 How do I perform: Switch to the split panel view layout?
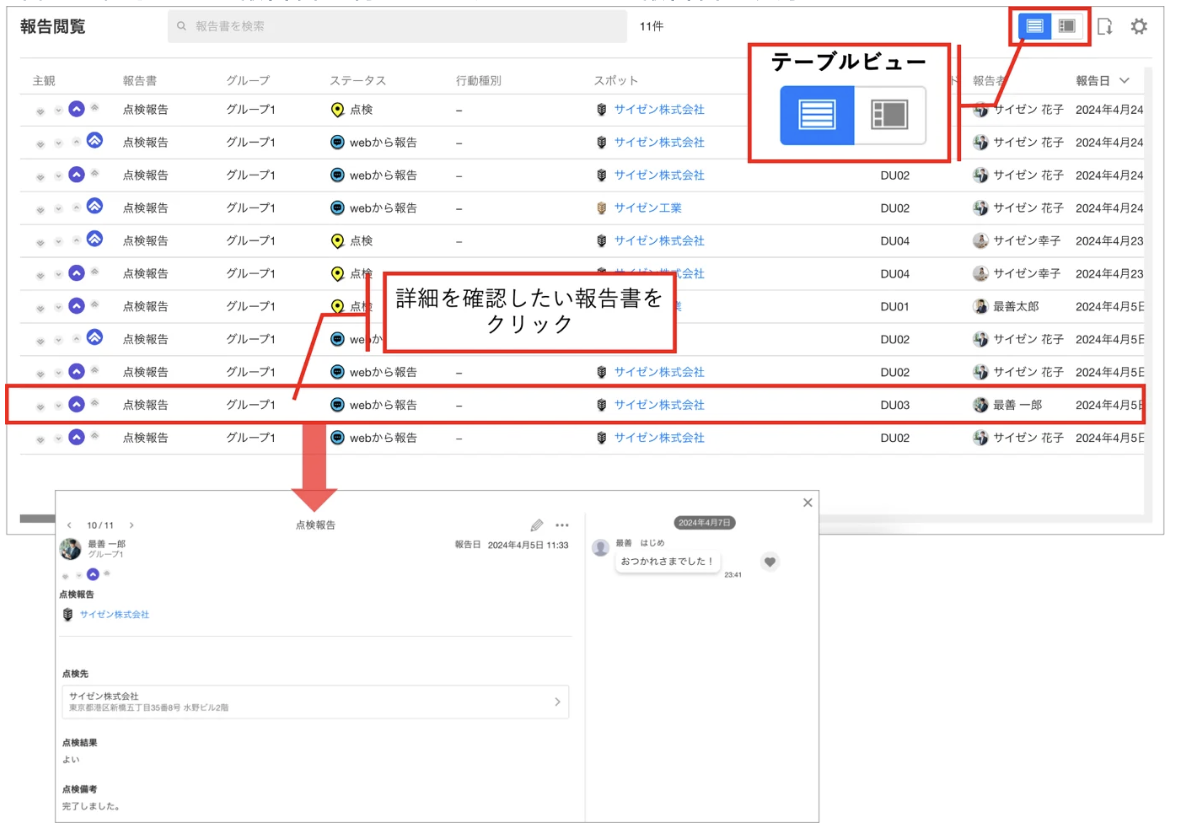click(x=1066, y=26)
